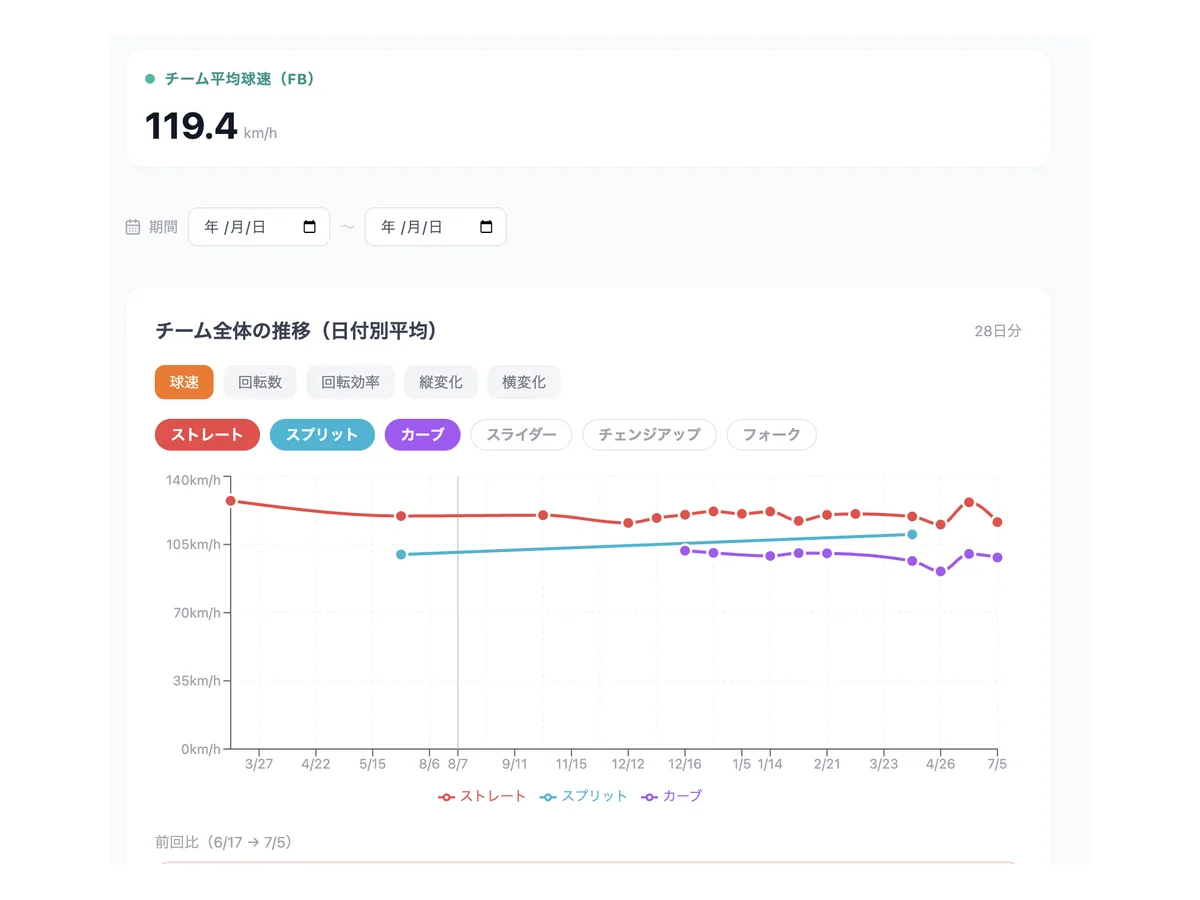
Task: Enable the スライダー pitch filter
Action: pos(521,435)
